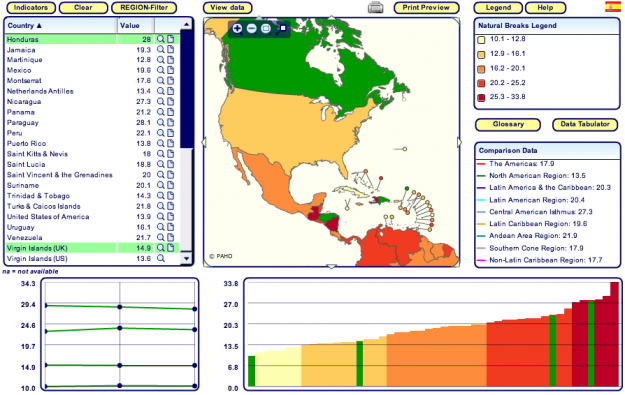The image size is (625, 395).
Task: Pan the map down with the bottom edge arrow
Action: [x=331, y=266]
